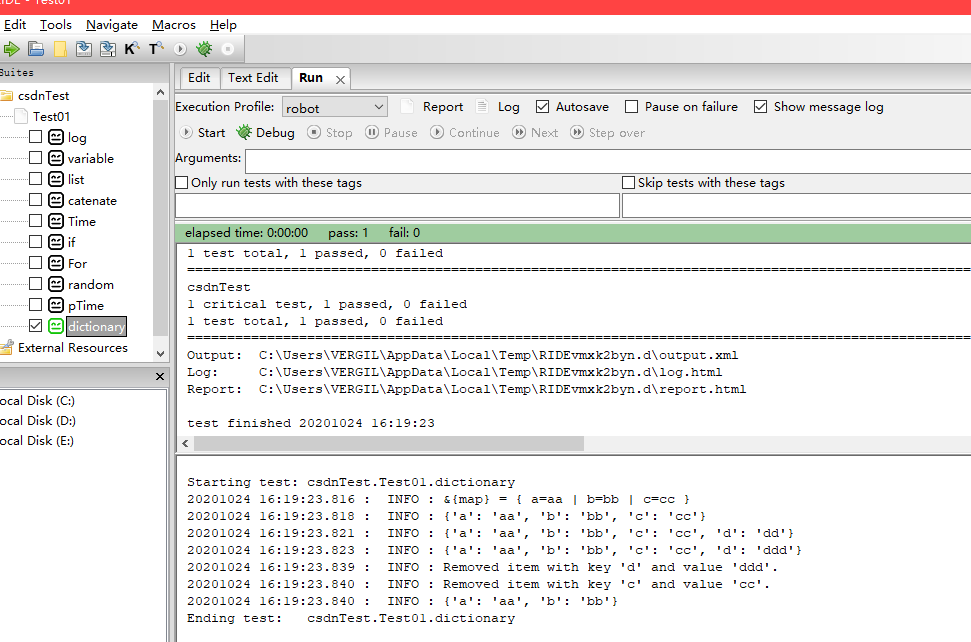The width and height of the screenshot is (971, 642).
Task: Close the file explorer panel with X
Action: 160,376
